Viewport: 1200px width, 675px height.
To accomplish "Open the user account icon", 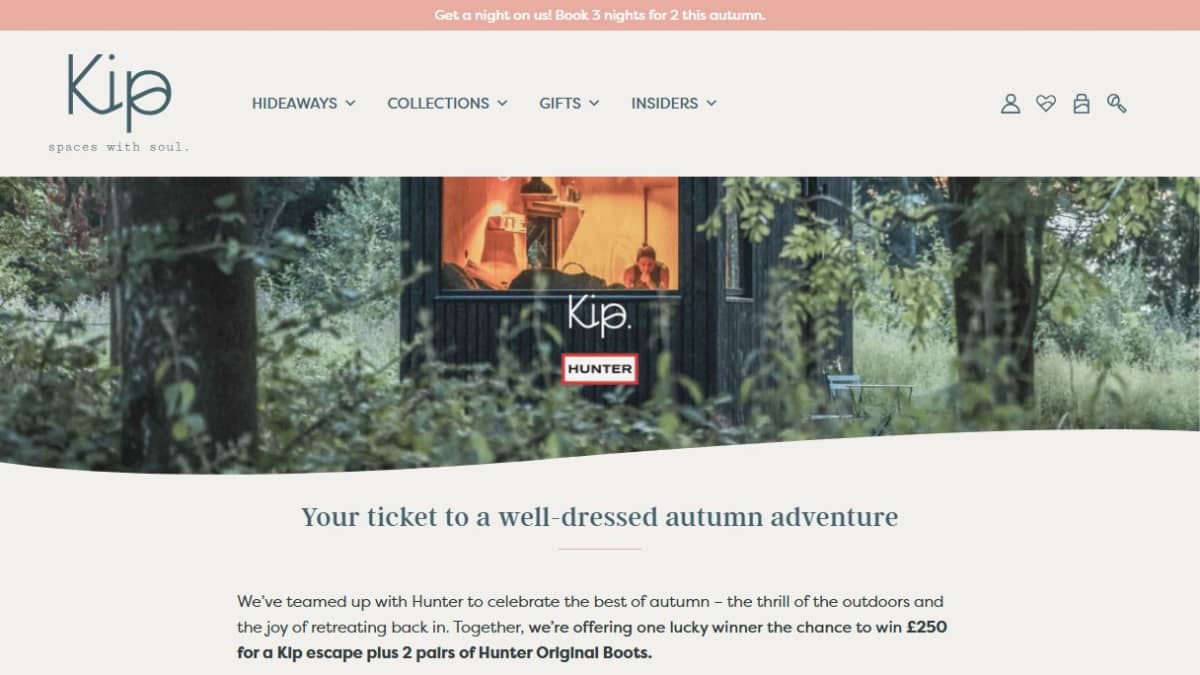I will pos(1010,103).
